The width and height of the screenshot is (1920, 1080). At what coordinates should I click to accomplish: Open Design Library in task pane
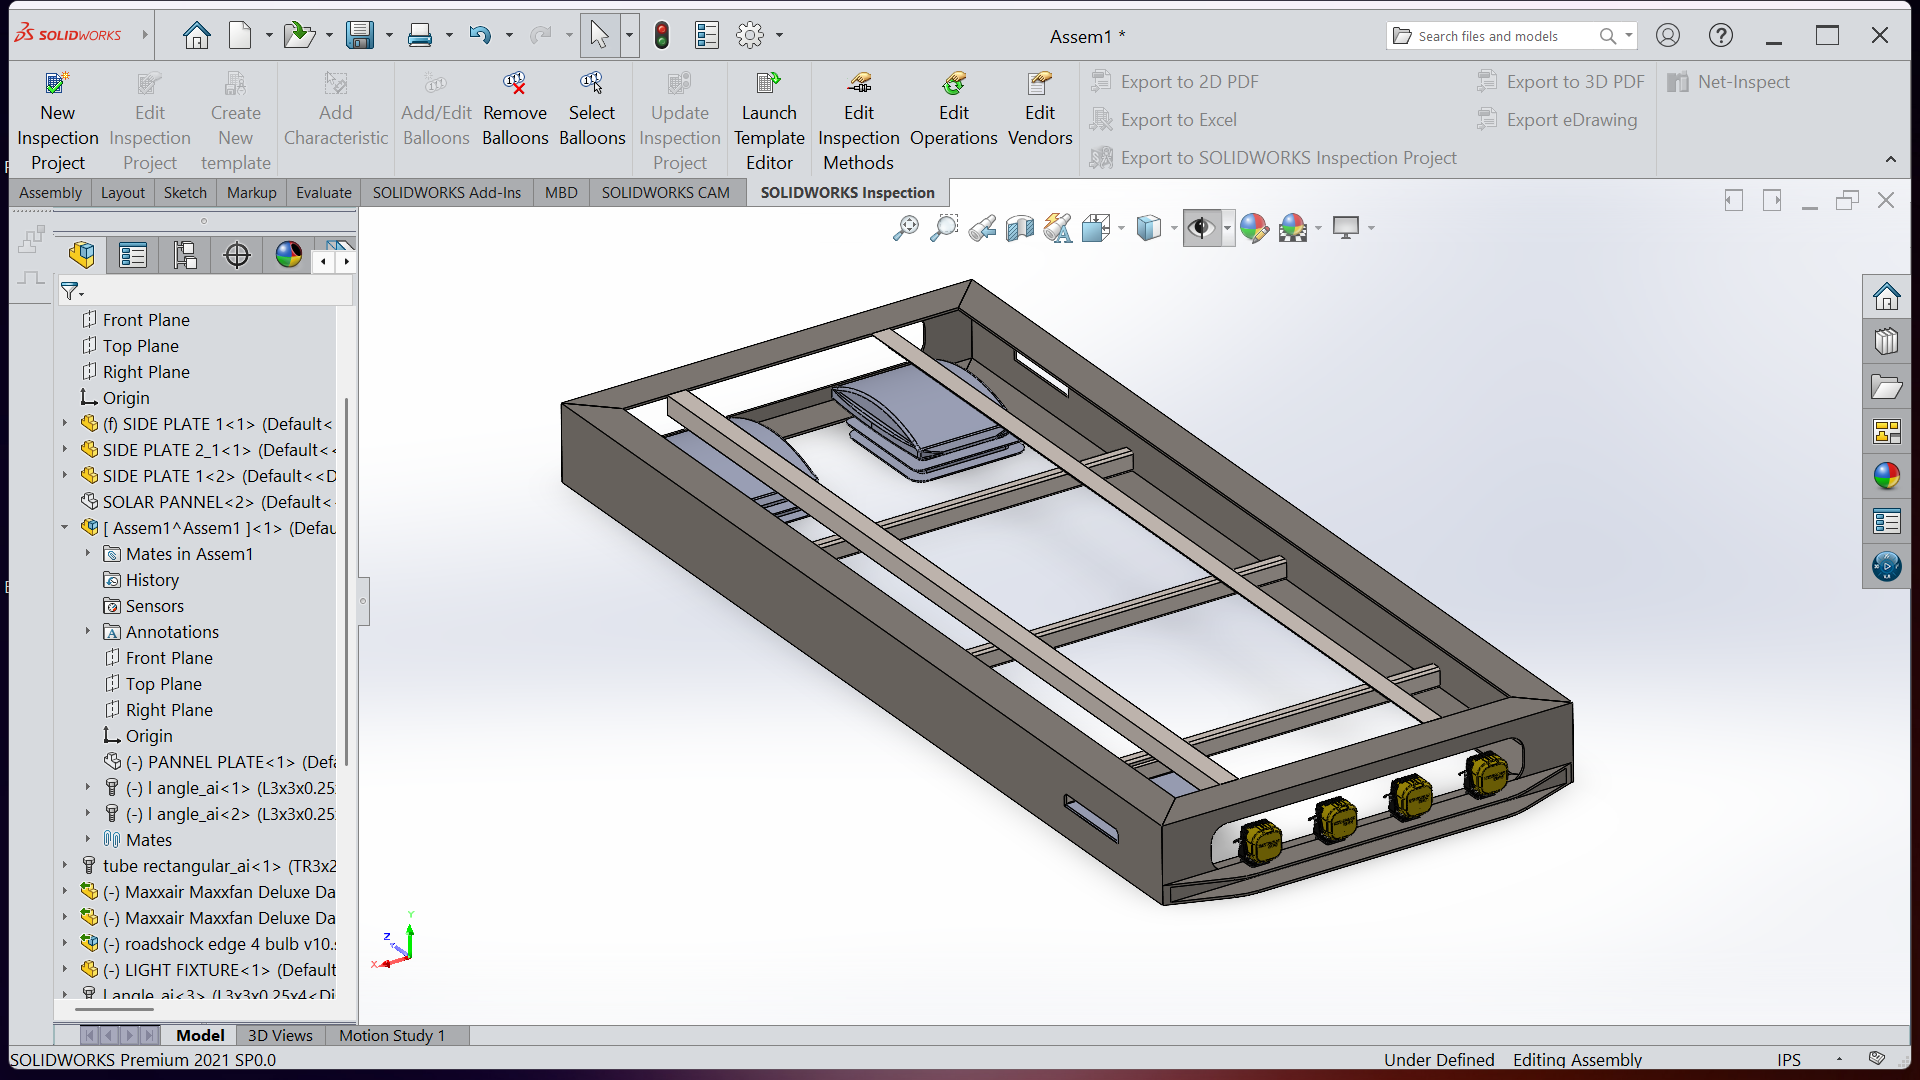1886,342
